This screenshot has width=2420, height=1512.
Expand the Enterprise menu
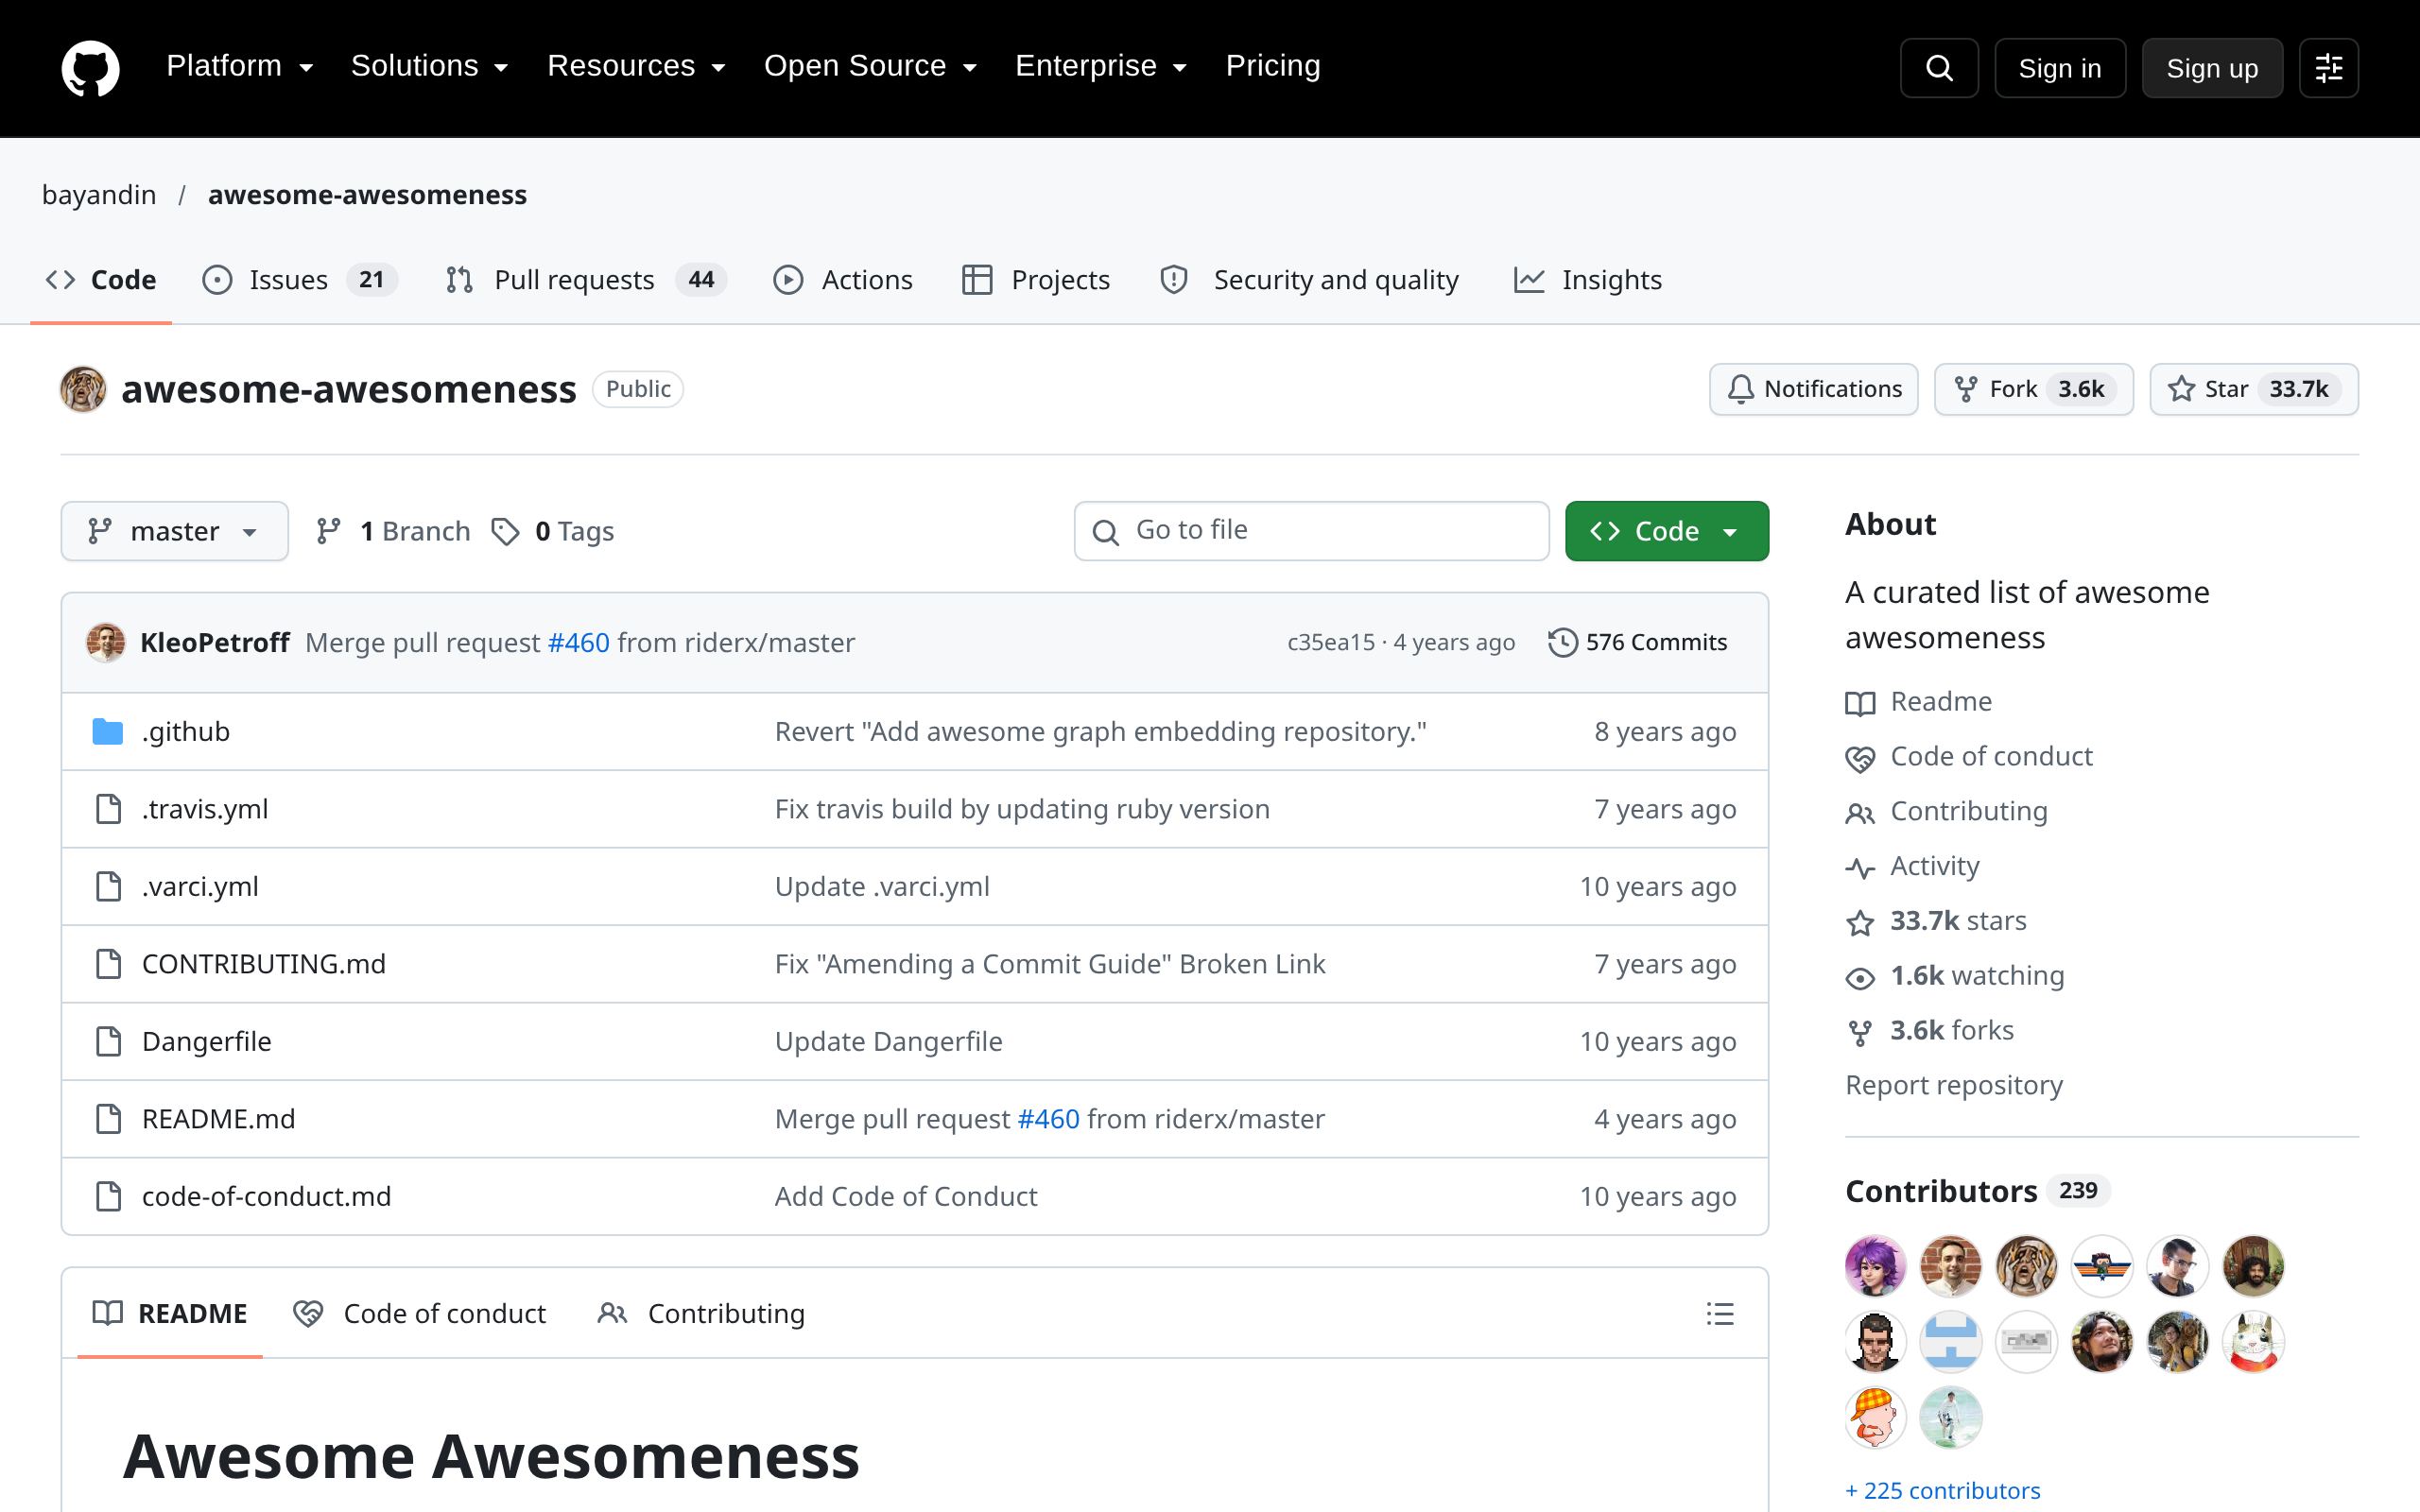[1101, 66]
